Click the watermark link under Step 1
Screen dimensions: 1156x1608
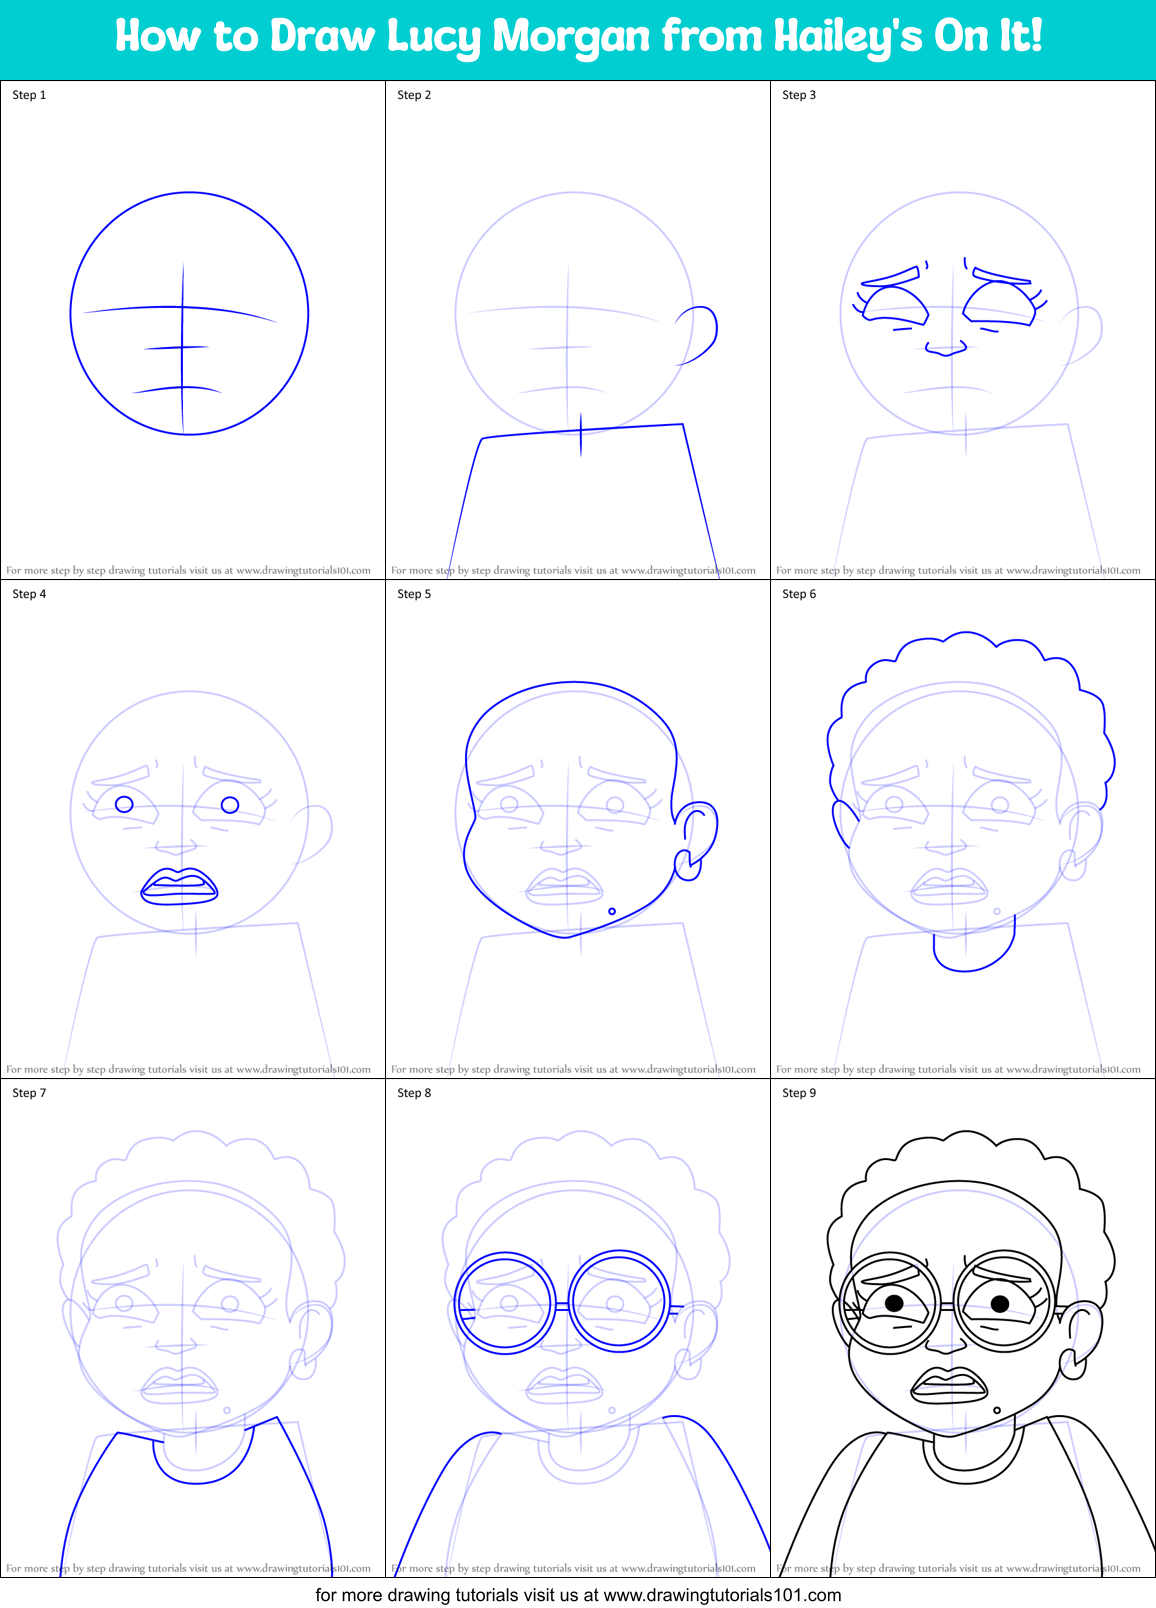click(x=188, y=571)
